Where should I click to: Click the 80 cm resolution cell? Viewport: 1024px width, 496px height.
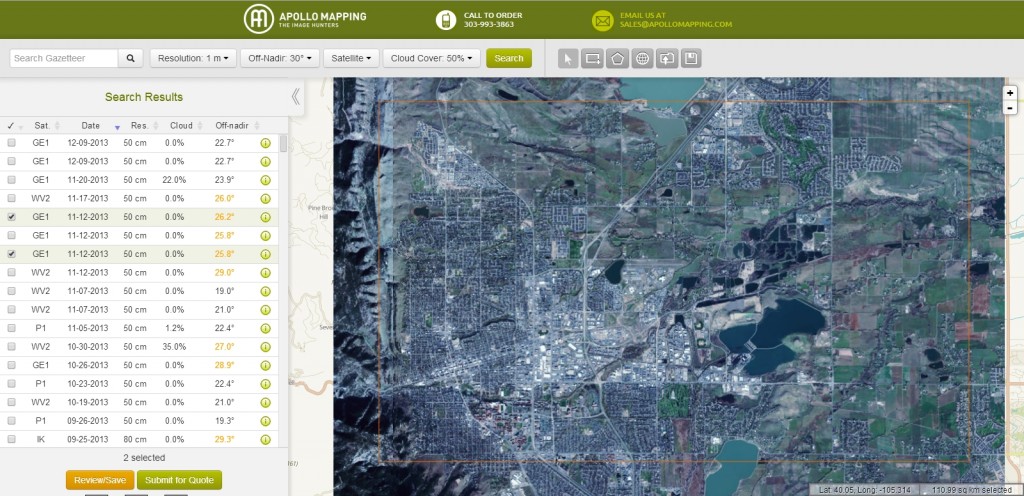[135, 440]
